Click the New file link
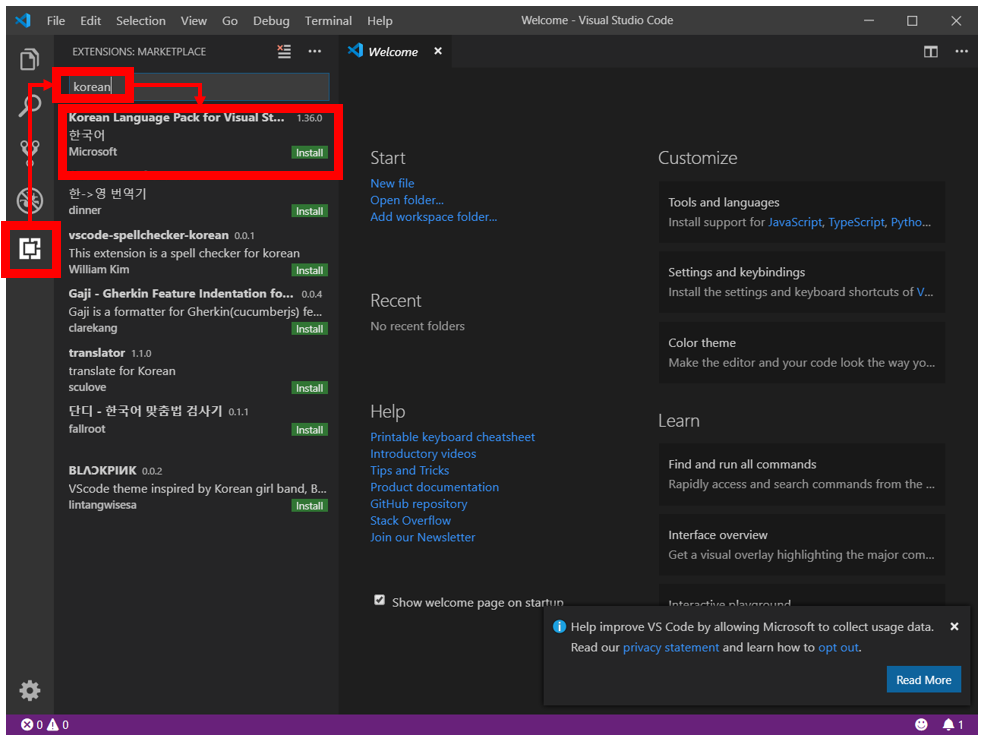 coord(392,183)
